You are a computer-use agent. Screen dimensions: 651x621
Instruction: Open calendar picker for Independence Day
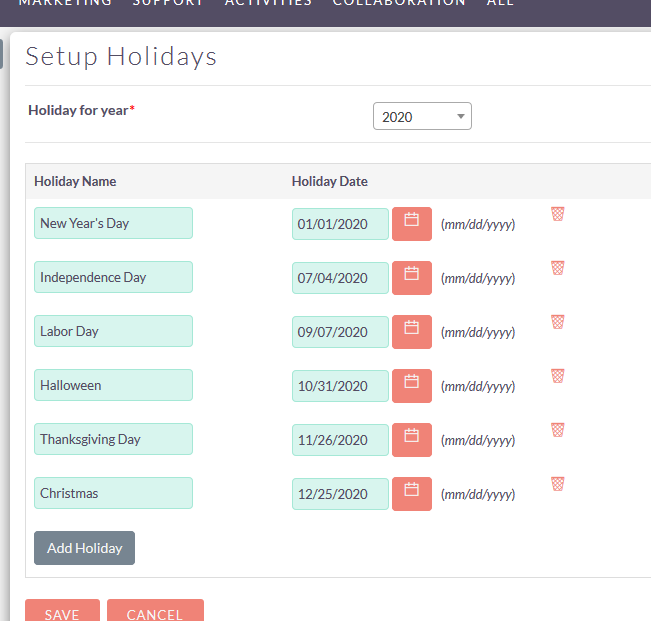pos(412,278)
